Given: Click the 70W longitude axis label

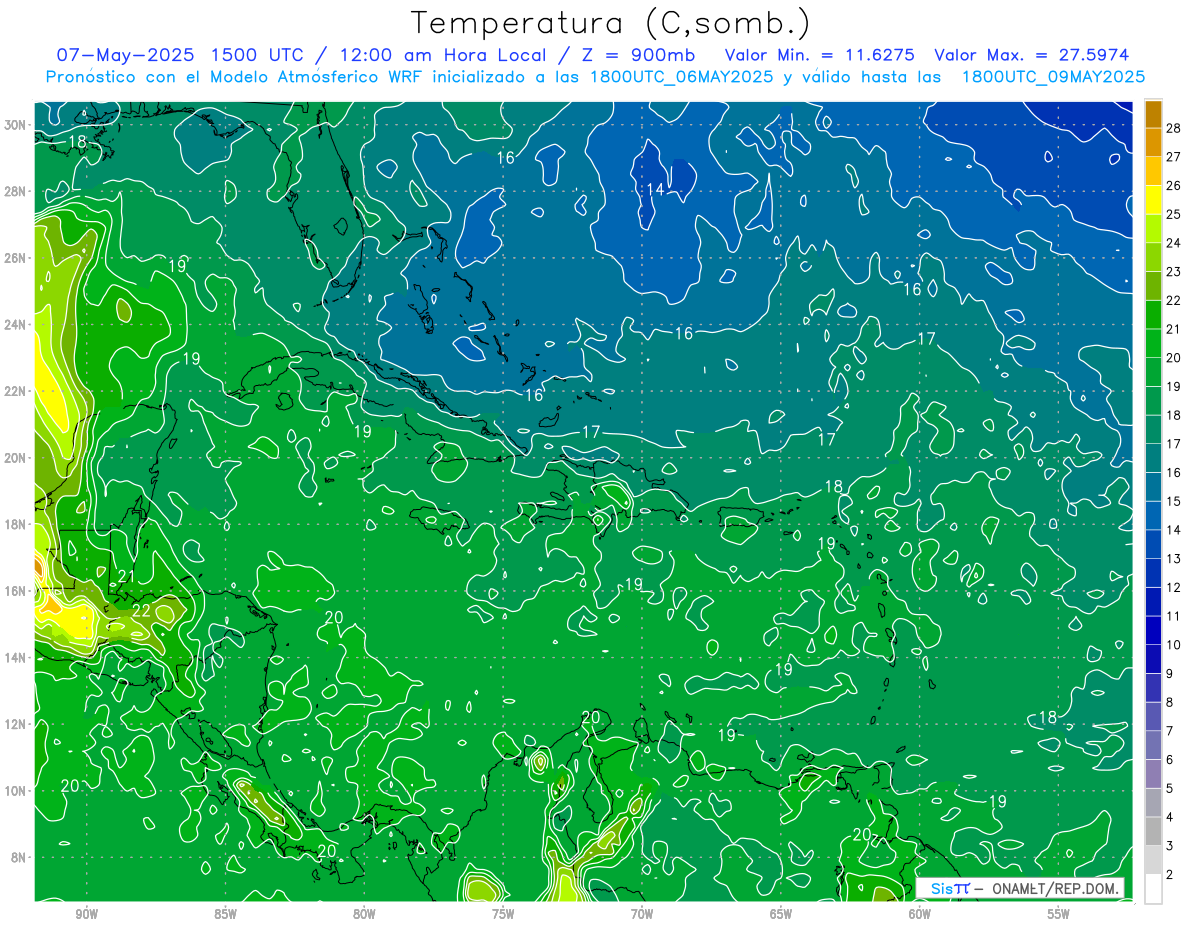Looking at the screenshot, I should (x=642, y=914).
